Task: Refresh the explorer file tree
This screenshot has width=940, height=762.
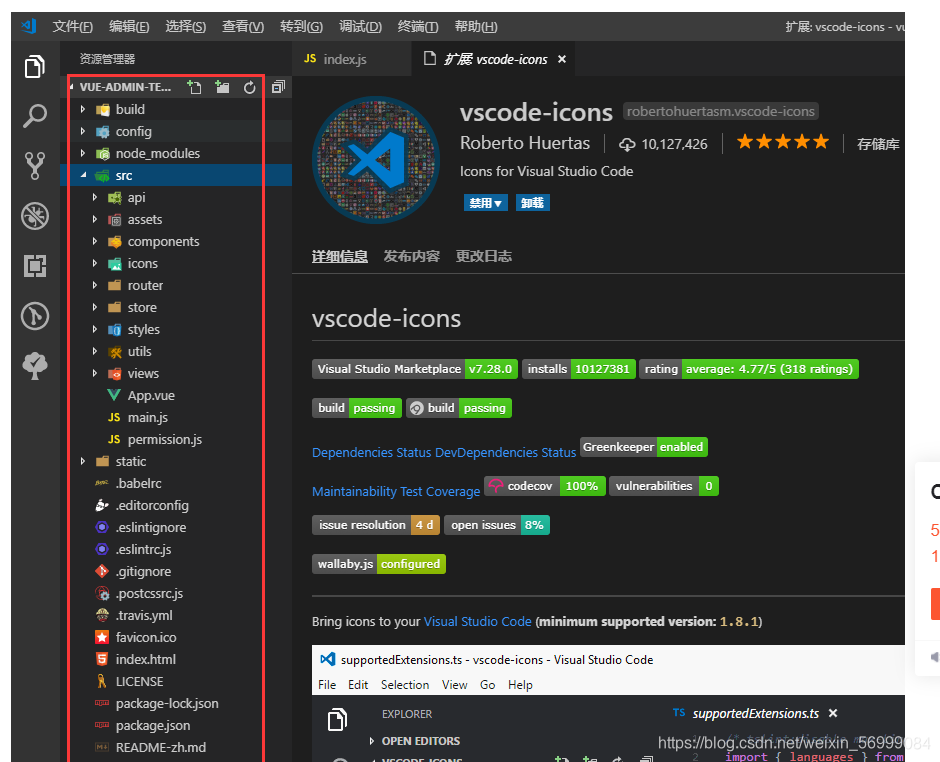Action: [x=249, y=88]
